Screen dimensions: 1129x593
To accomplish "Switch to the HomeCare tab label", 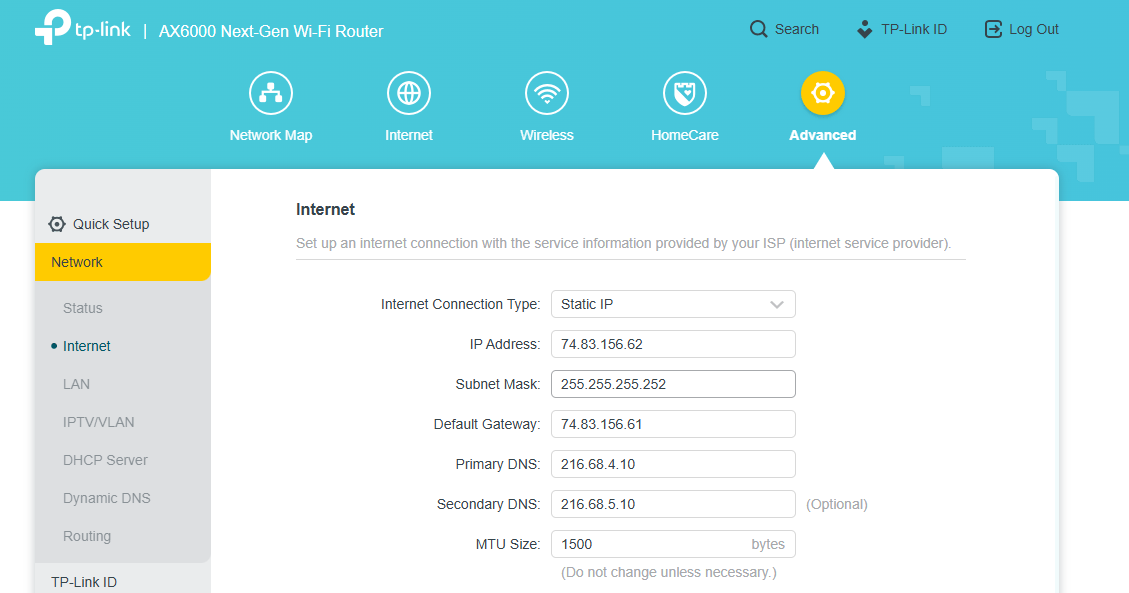I will (685, 135).
